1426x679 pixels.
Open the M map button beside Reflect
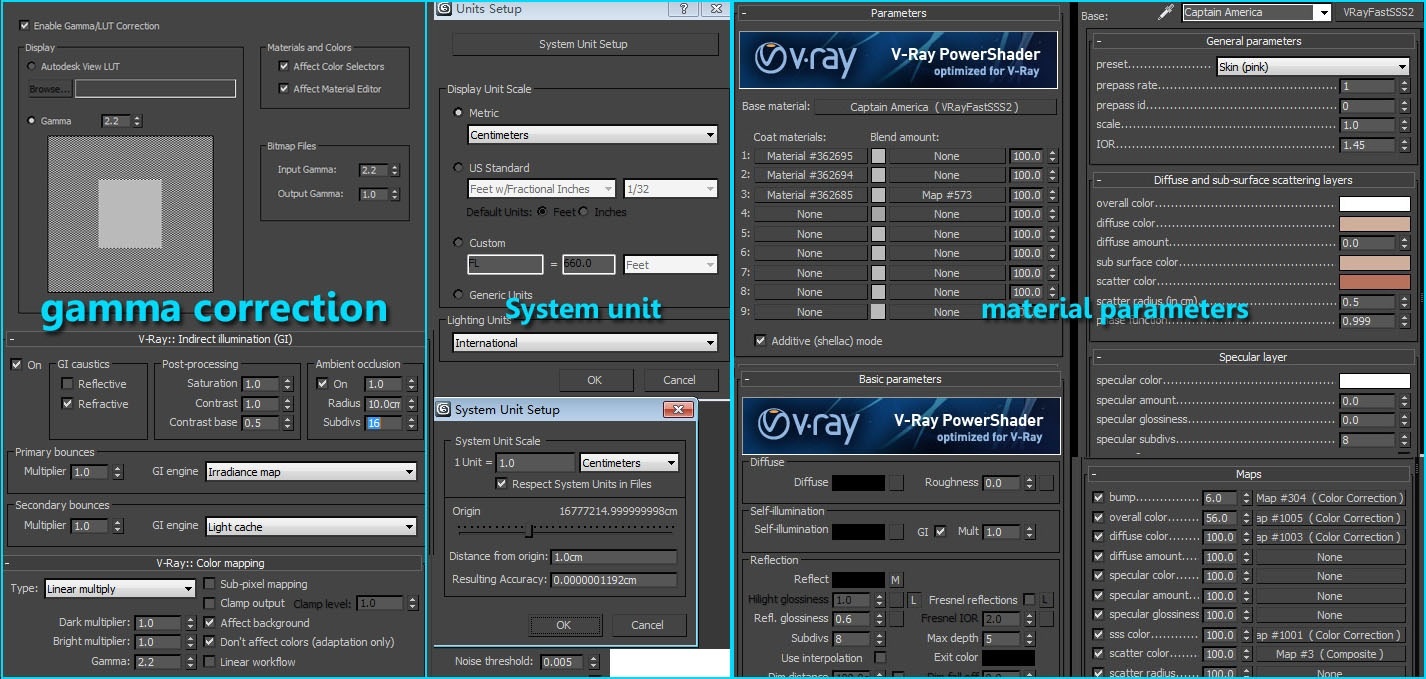pos(895,580)
